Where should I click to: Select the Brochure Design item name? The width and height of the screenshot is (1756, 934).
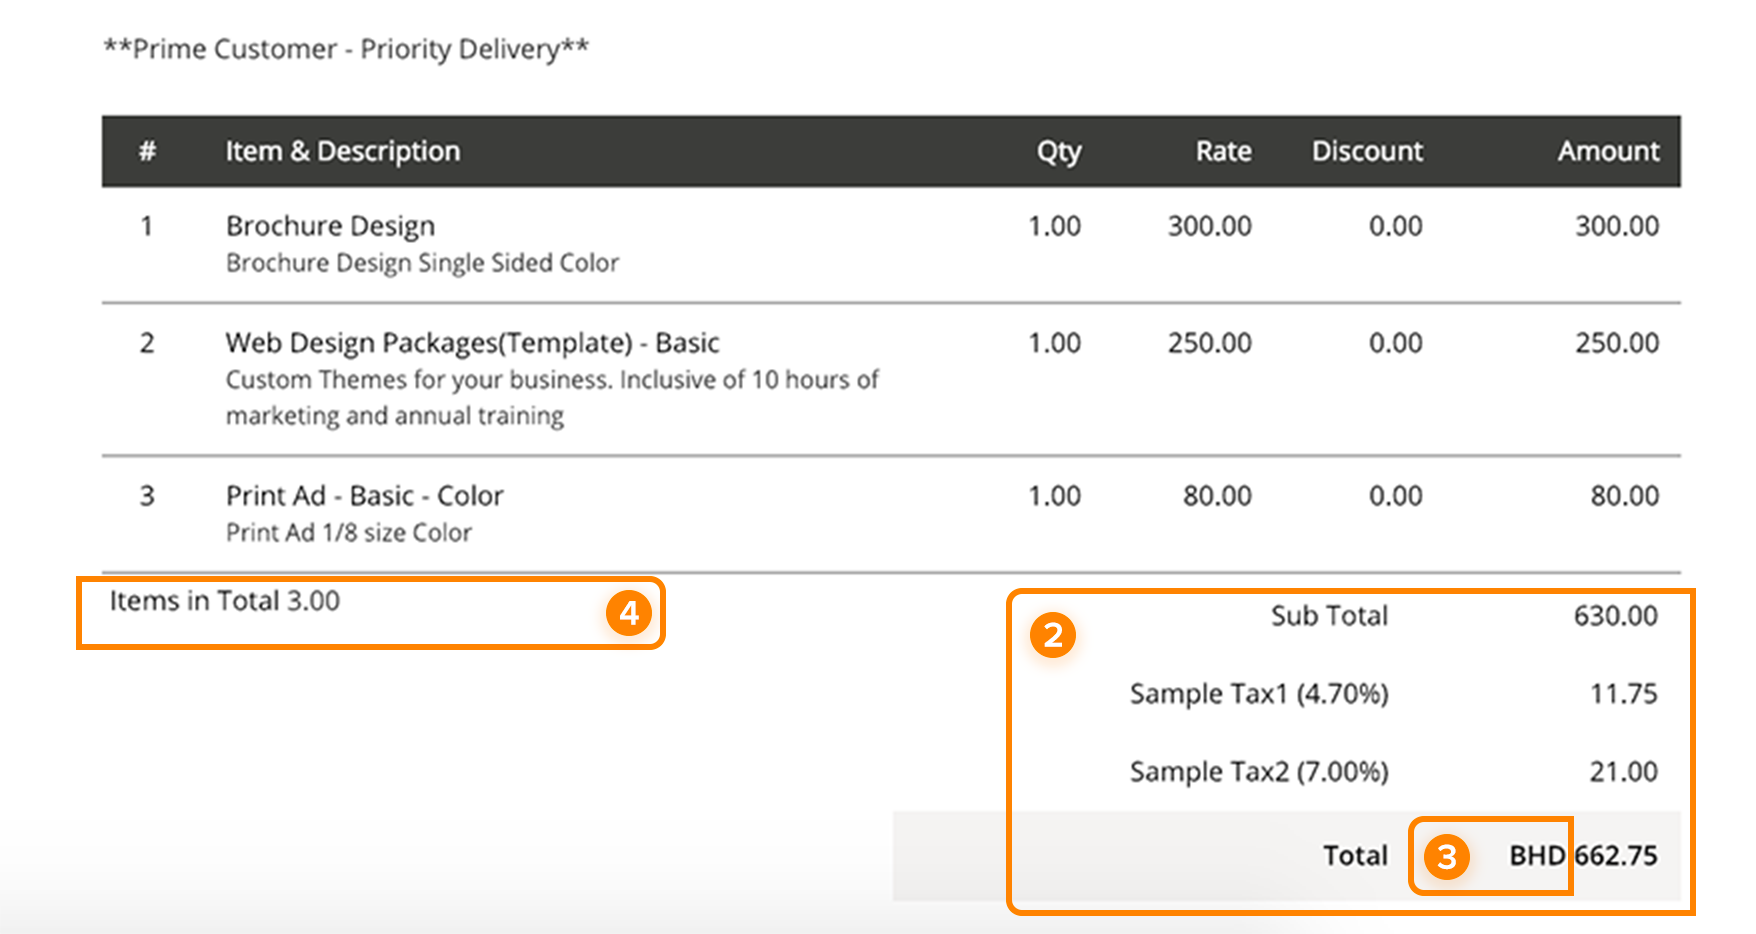point(330,226)
